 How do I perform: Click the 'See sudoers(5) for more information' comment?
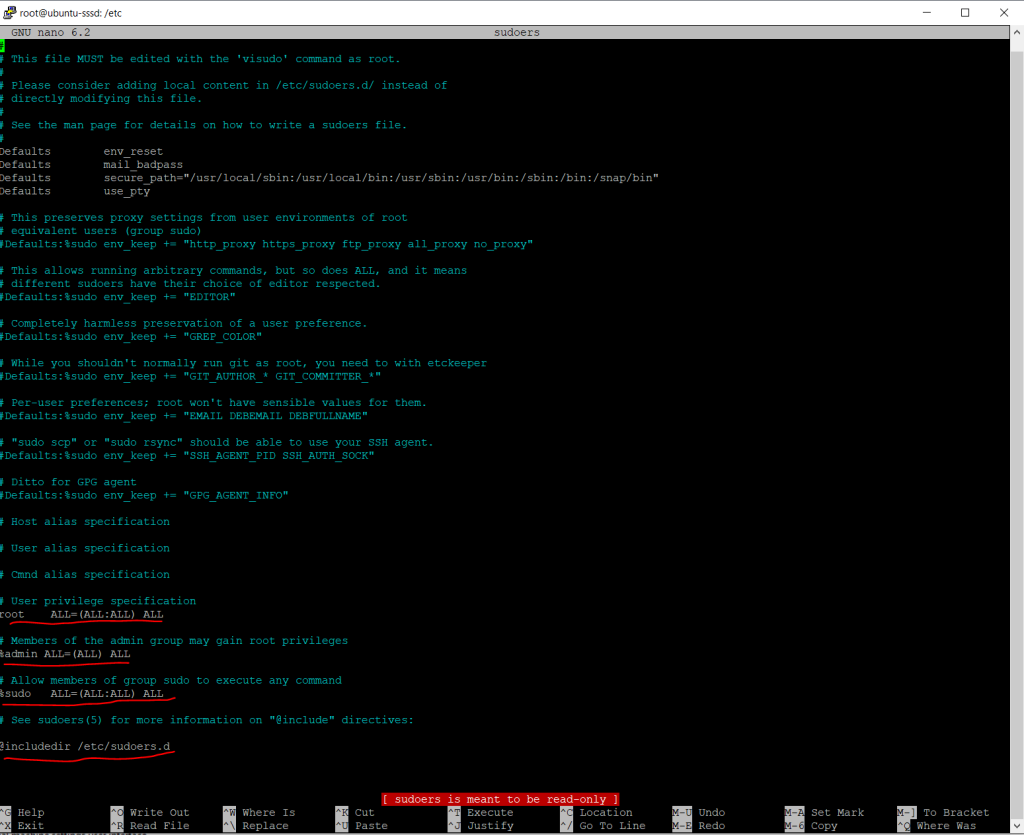(x=207, y=720)
